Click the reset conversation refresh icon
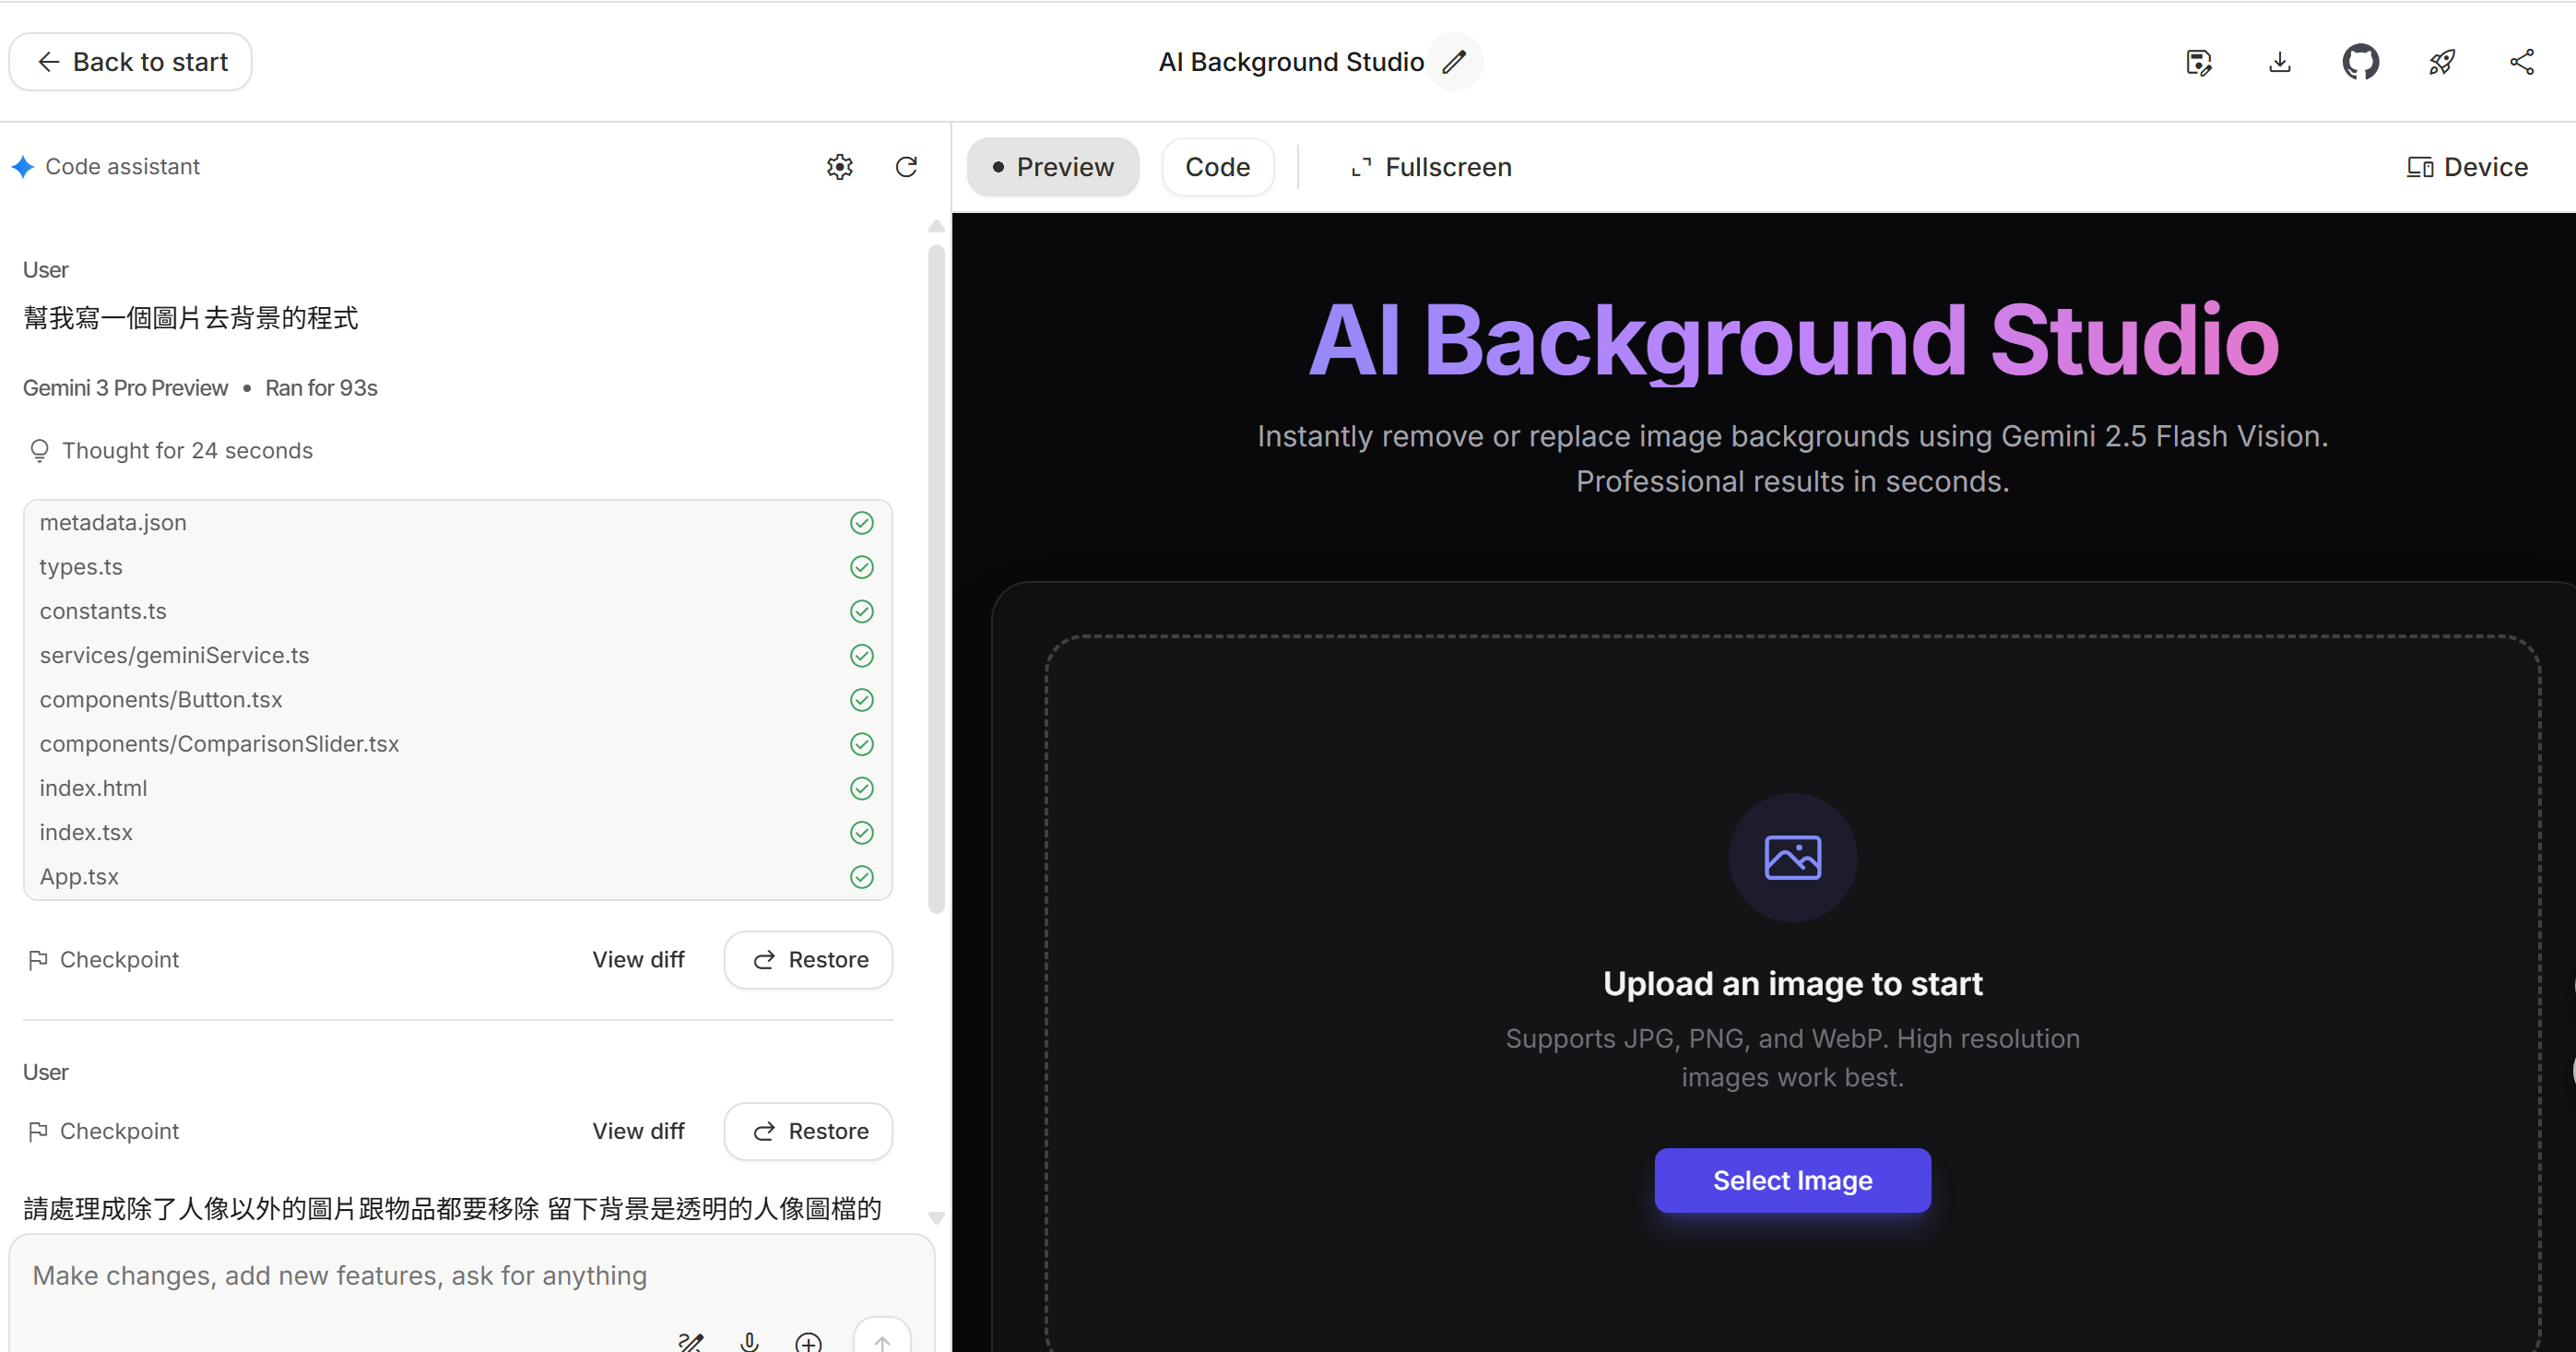2576x1352 pixels. pyautogui.click(x=906, y=167)
